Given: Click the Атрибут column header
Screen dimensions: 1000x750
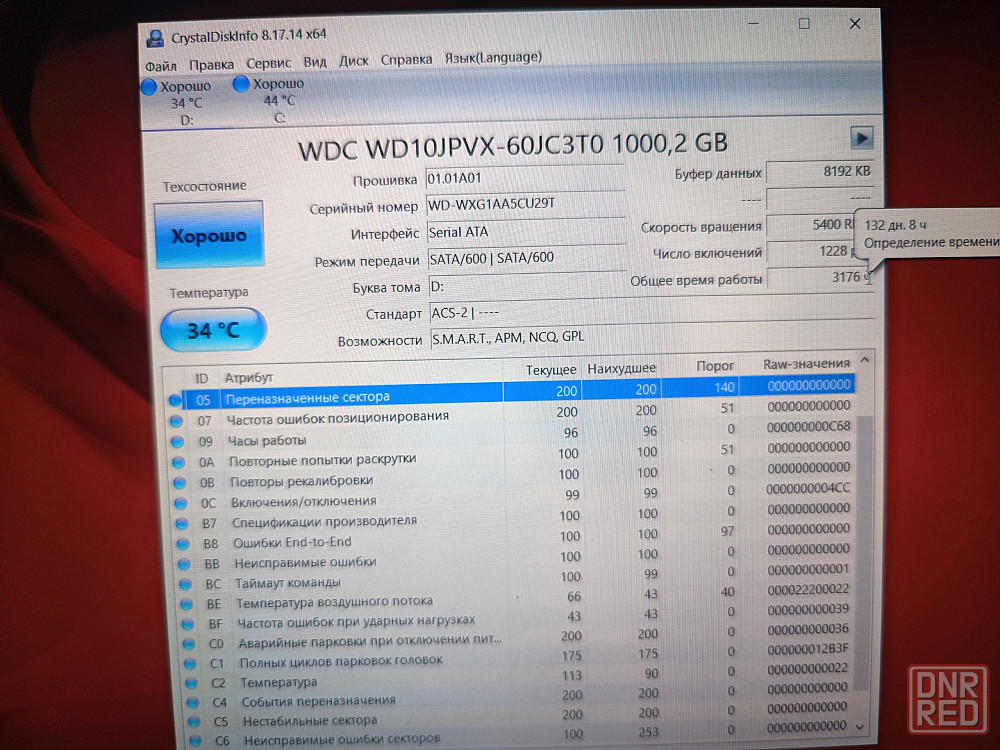Looking at the screenshot, I should 249,378.
